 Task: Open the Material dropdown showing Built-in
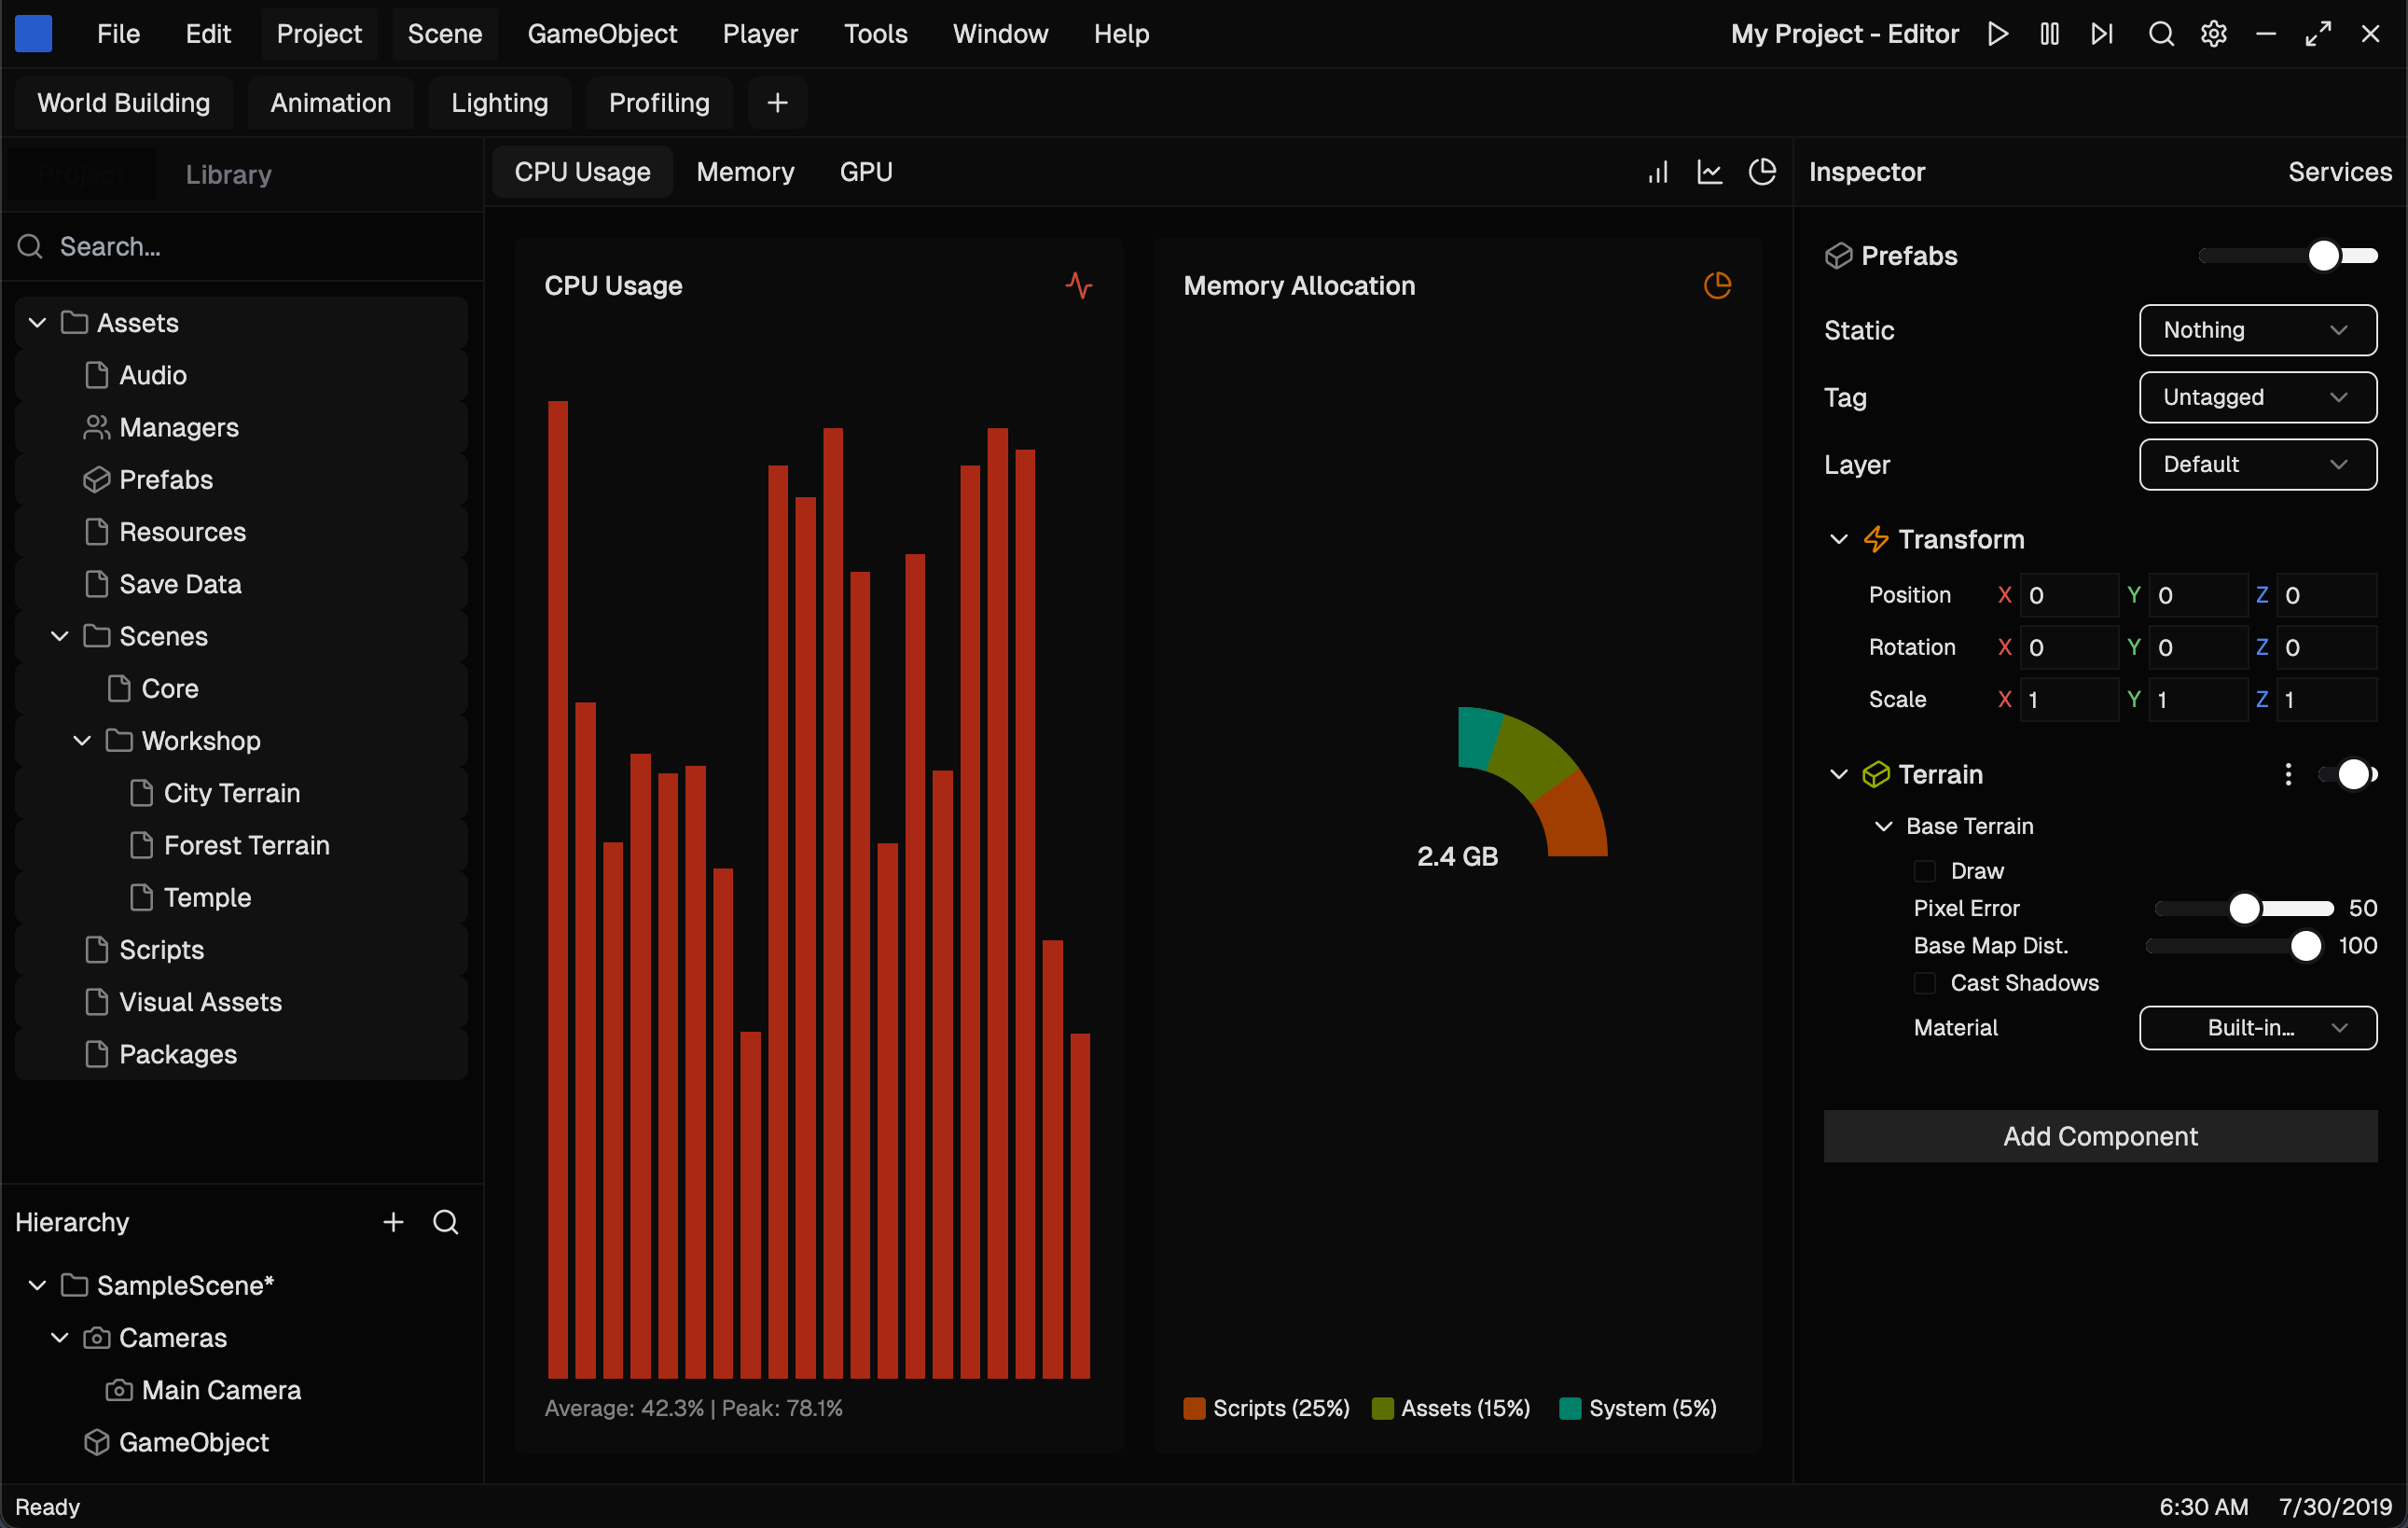pos(2257,1027)
